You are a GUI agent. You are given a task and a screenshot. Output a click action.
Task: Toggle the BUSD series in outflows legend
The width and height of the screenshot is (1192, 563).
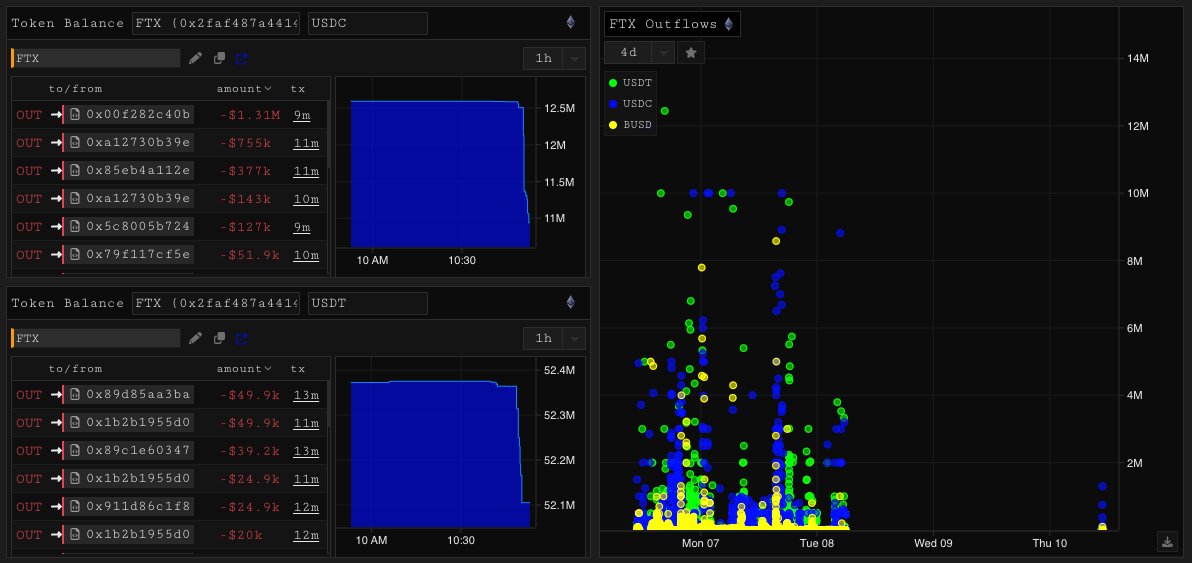(x=631, y=125)
